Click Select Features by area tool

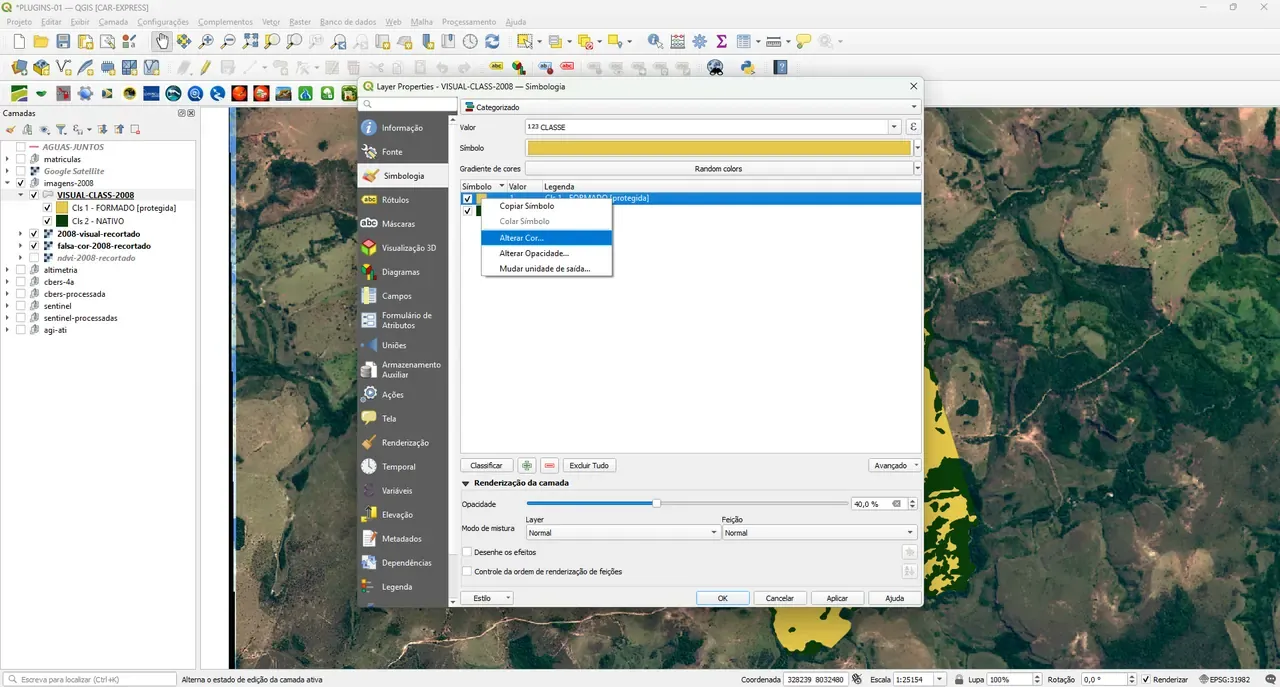pyautogui.click(x=524, y=42)
